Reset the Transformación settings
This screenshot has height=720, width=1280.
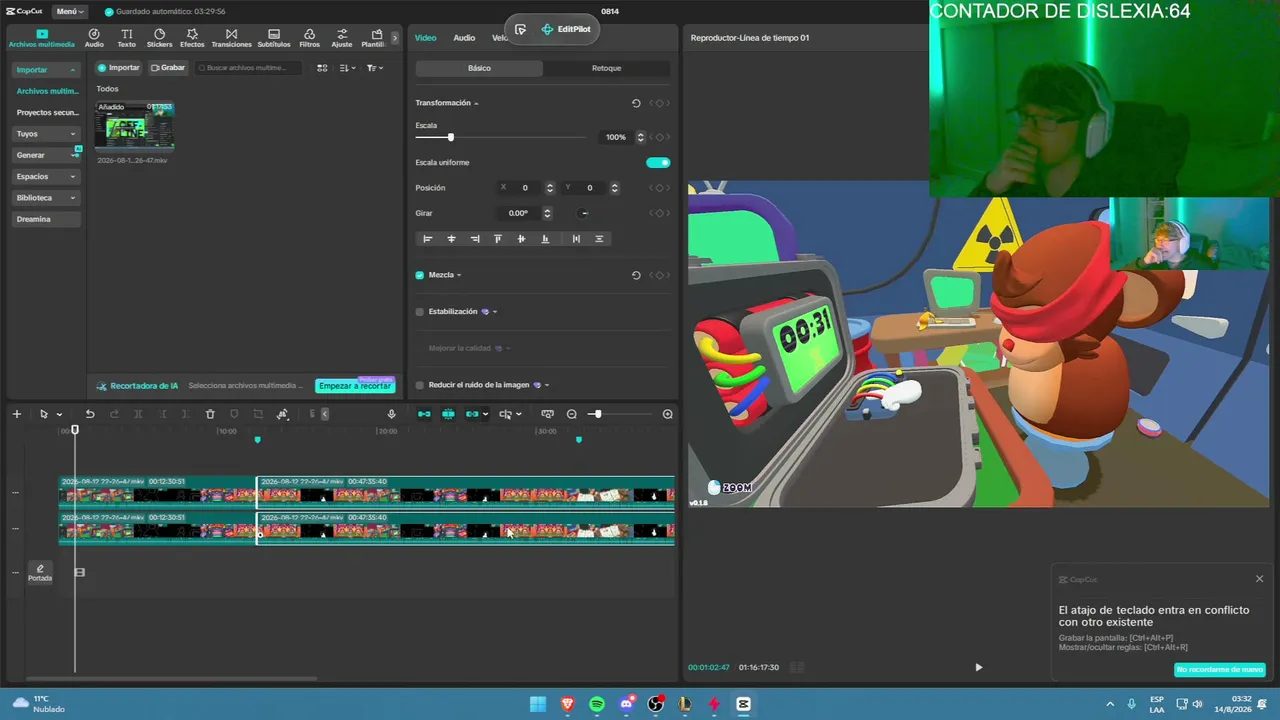(x=636, y=103)
